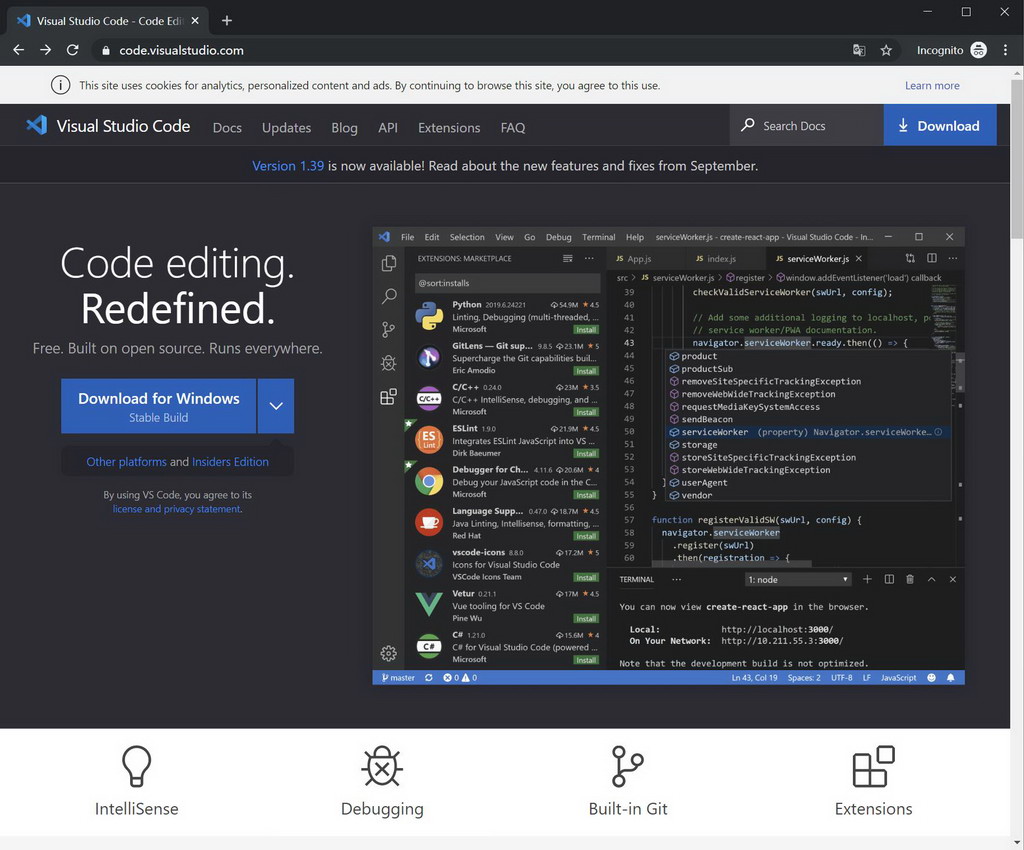This screenshot has width=1024, height=850.
Task: Click the Source Control icon in activity bar
Action: (x=389, y=330)
